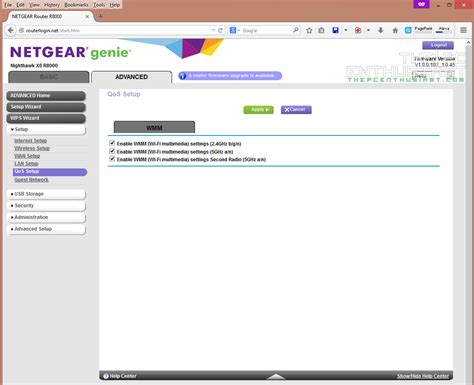Click the PageRank toolbar item

423,30
